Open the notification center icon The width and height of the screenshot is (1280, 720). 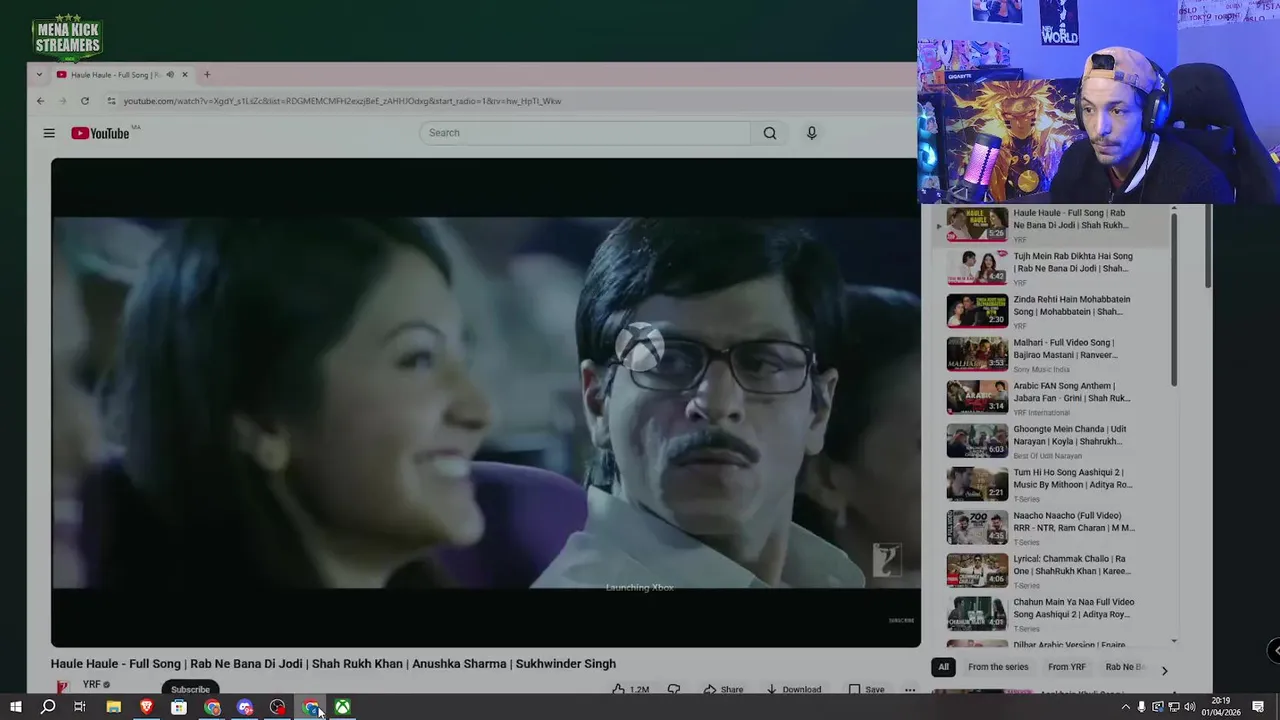pyautogui.click(x=1258, y=707)
